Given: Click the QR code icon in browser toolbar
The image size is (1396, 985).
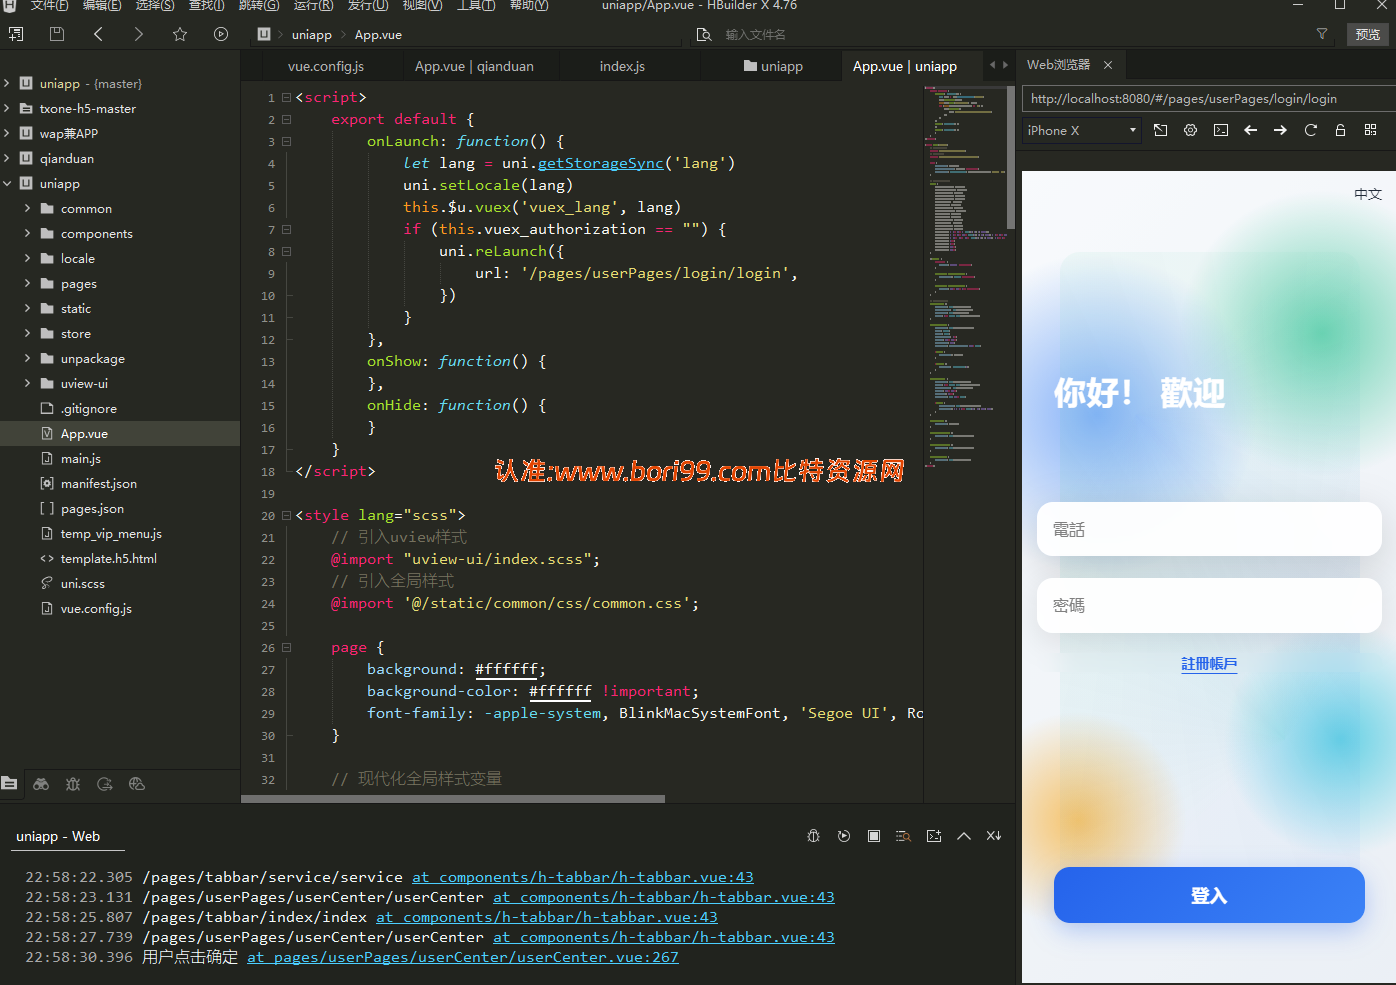Looking at the screenshot, I should coord(1370,130).
